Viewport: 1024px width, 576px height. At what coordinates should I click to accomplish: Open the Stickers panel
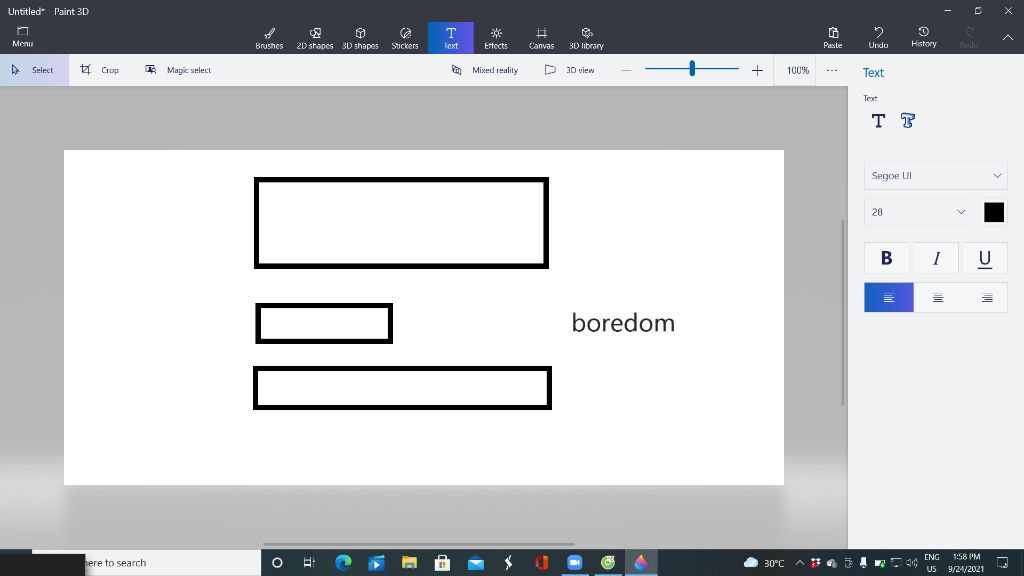(x=405, y=38)
